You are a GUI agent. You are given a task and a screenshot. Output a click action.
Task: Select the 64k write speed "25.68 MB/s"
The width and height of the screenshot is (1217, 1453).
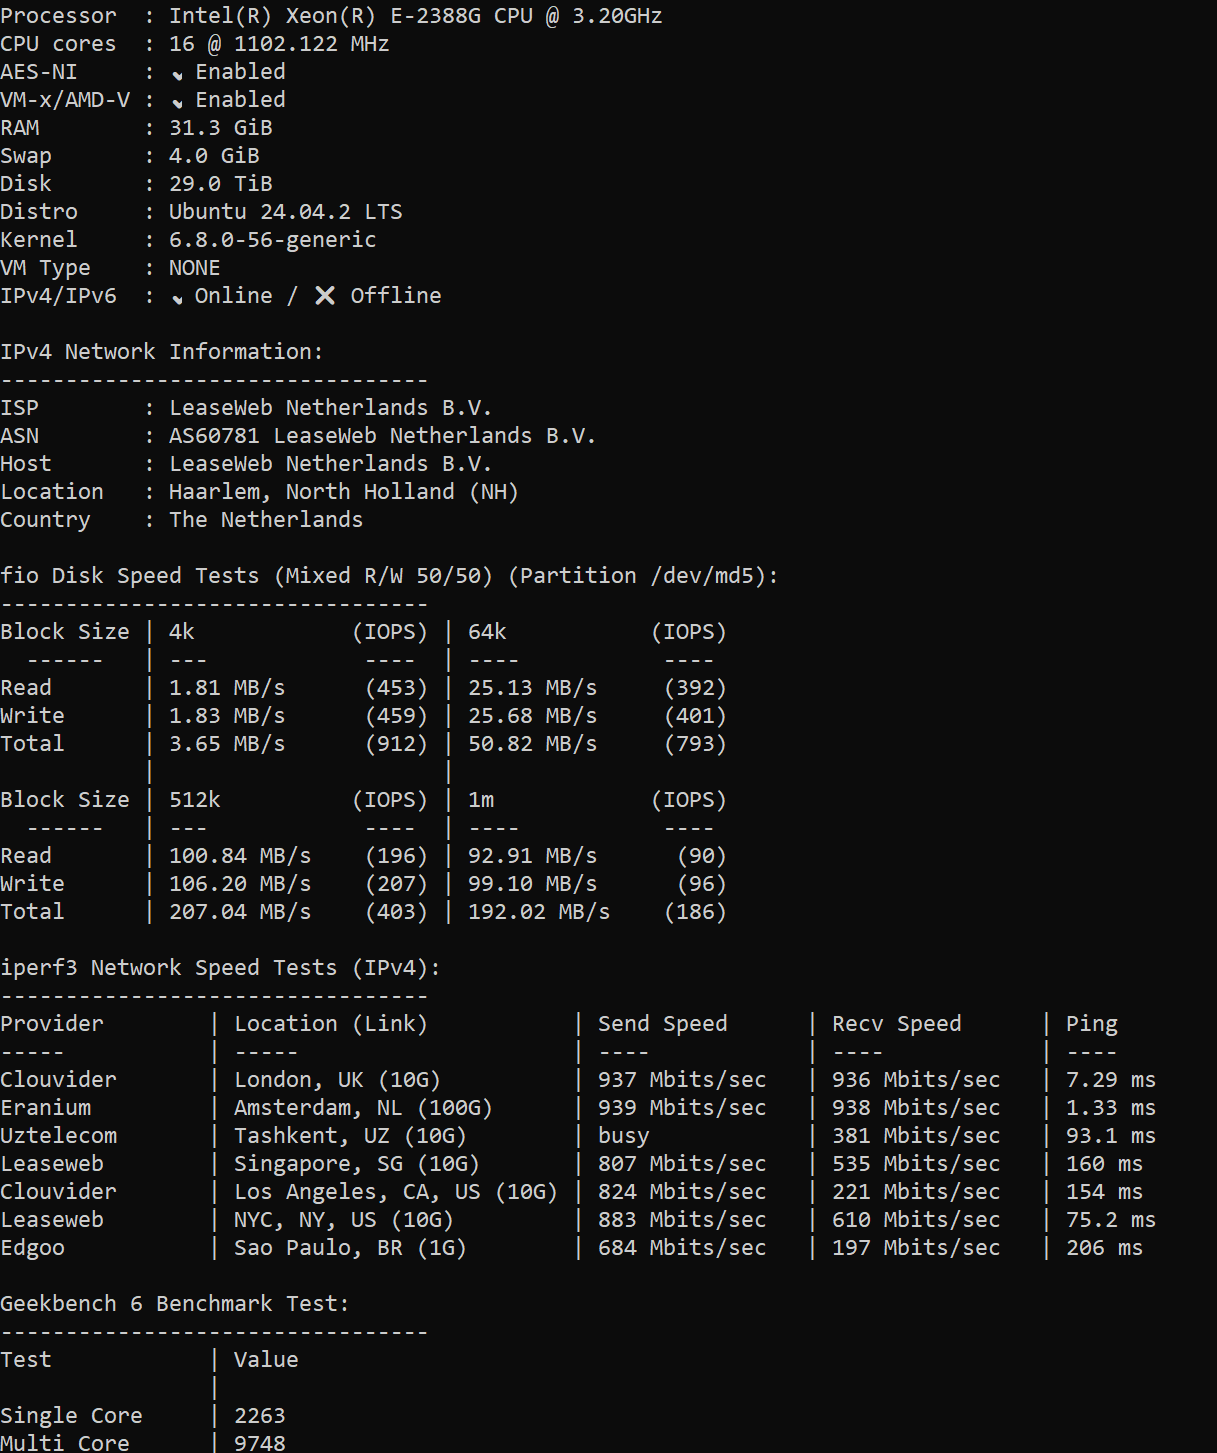533,716
